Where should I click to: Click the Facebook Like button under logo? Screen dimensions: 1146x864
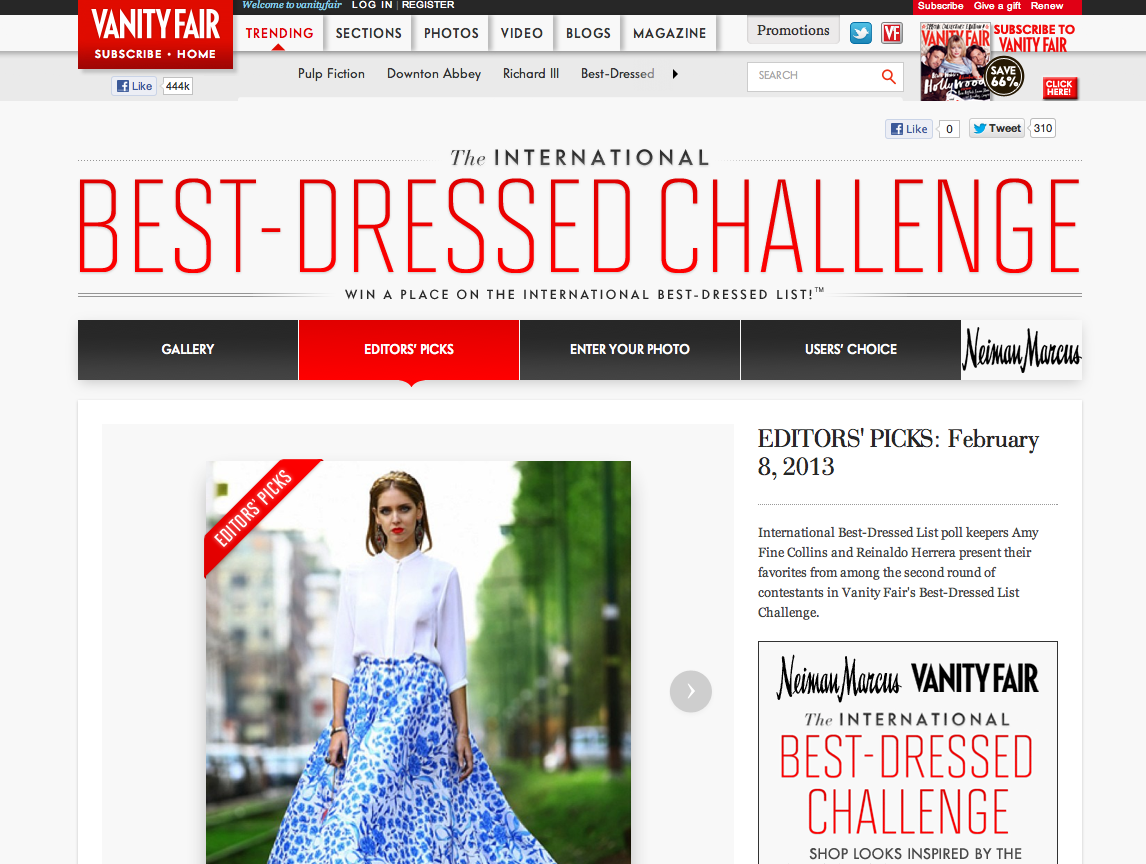pos(135,86)
